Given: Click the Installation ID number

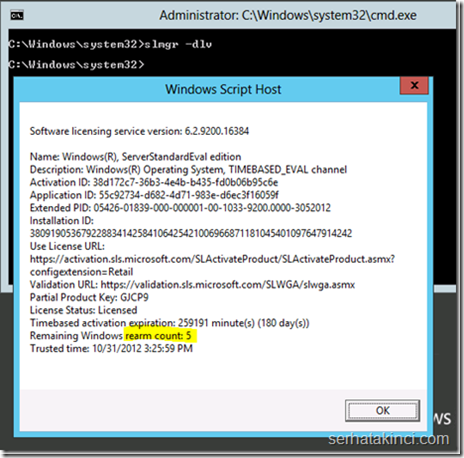Looking at the screenshot, I should click(x=191, y=233).
